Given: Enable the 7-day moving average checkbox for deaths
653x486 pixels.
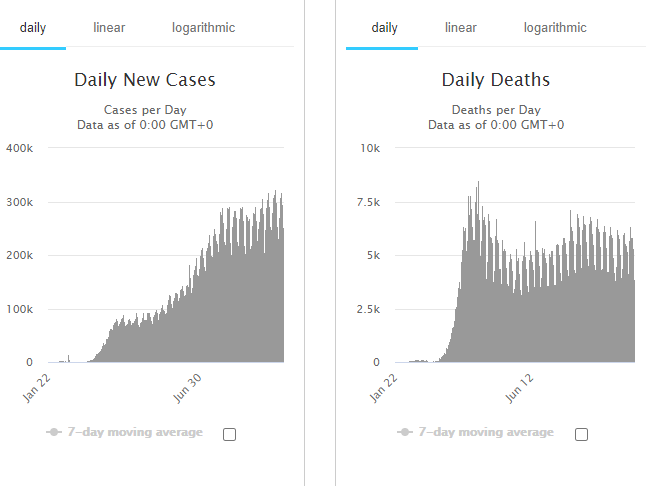Looking at the screenshot, I should [x=582, y=434].
